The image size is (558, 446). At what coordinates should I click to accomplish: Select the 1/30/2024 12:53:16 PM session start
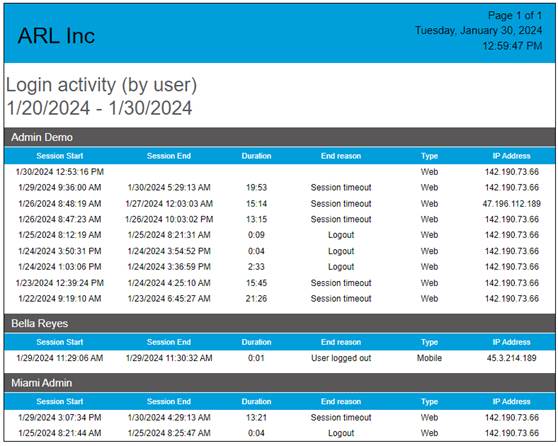(x=60, y=172)
